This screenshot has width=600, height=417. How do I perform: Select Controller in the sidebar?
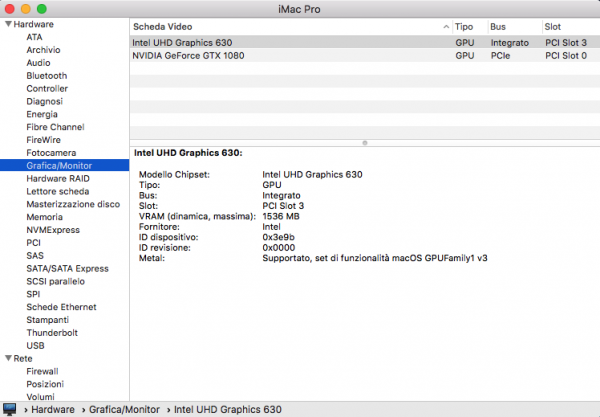47,88
